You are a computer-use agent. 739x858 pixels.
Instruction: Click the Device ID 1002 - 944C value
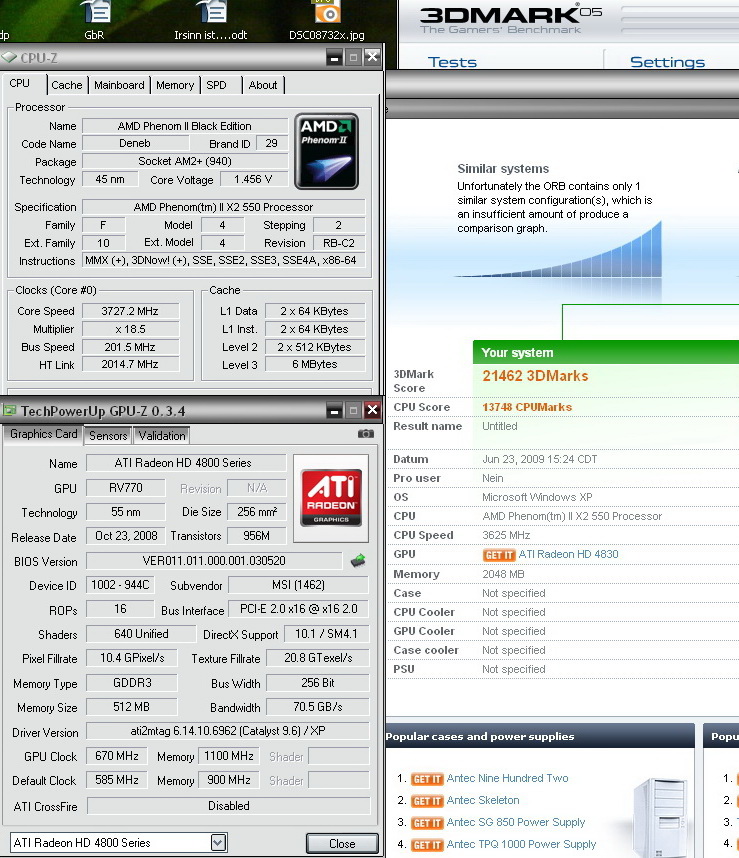[120, 585]
